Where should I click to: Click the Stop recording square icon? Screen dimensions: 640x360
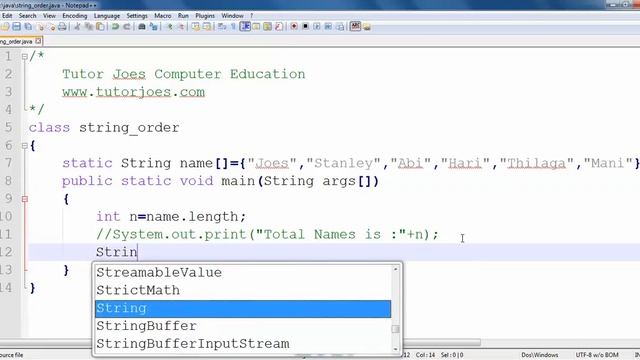click(305, 27)
